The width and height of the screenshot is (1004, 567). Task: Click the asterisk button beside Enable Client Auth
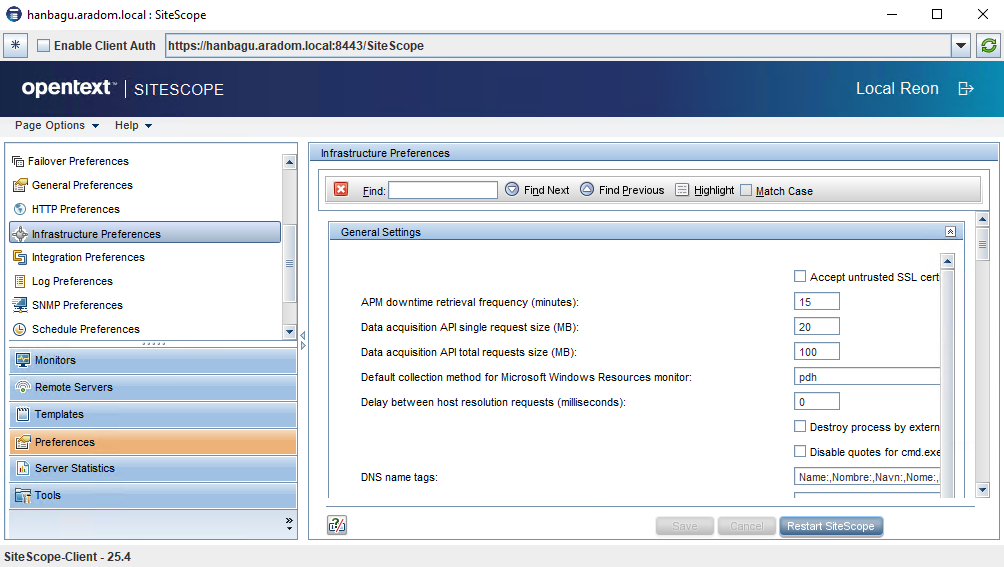[15, 45]
